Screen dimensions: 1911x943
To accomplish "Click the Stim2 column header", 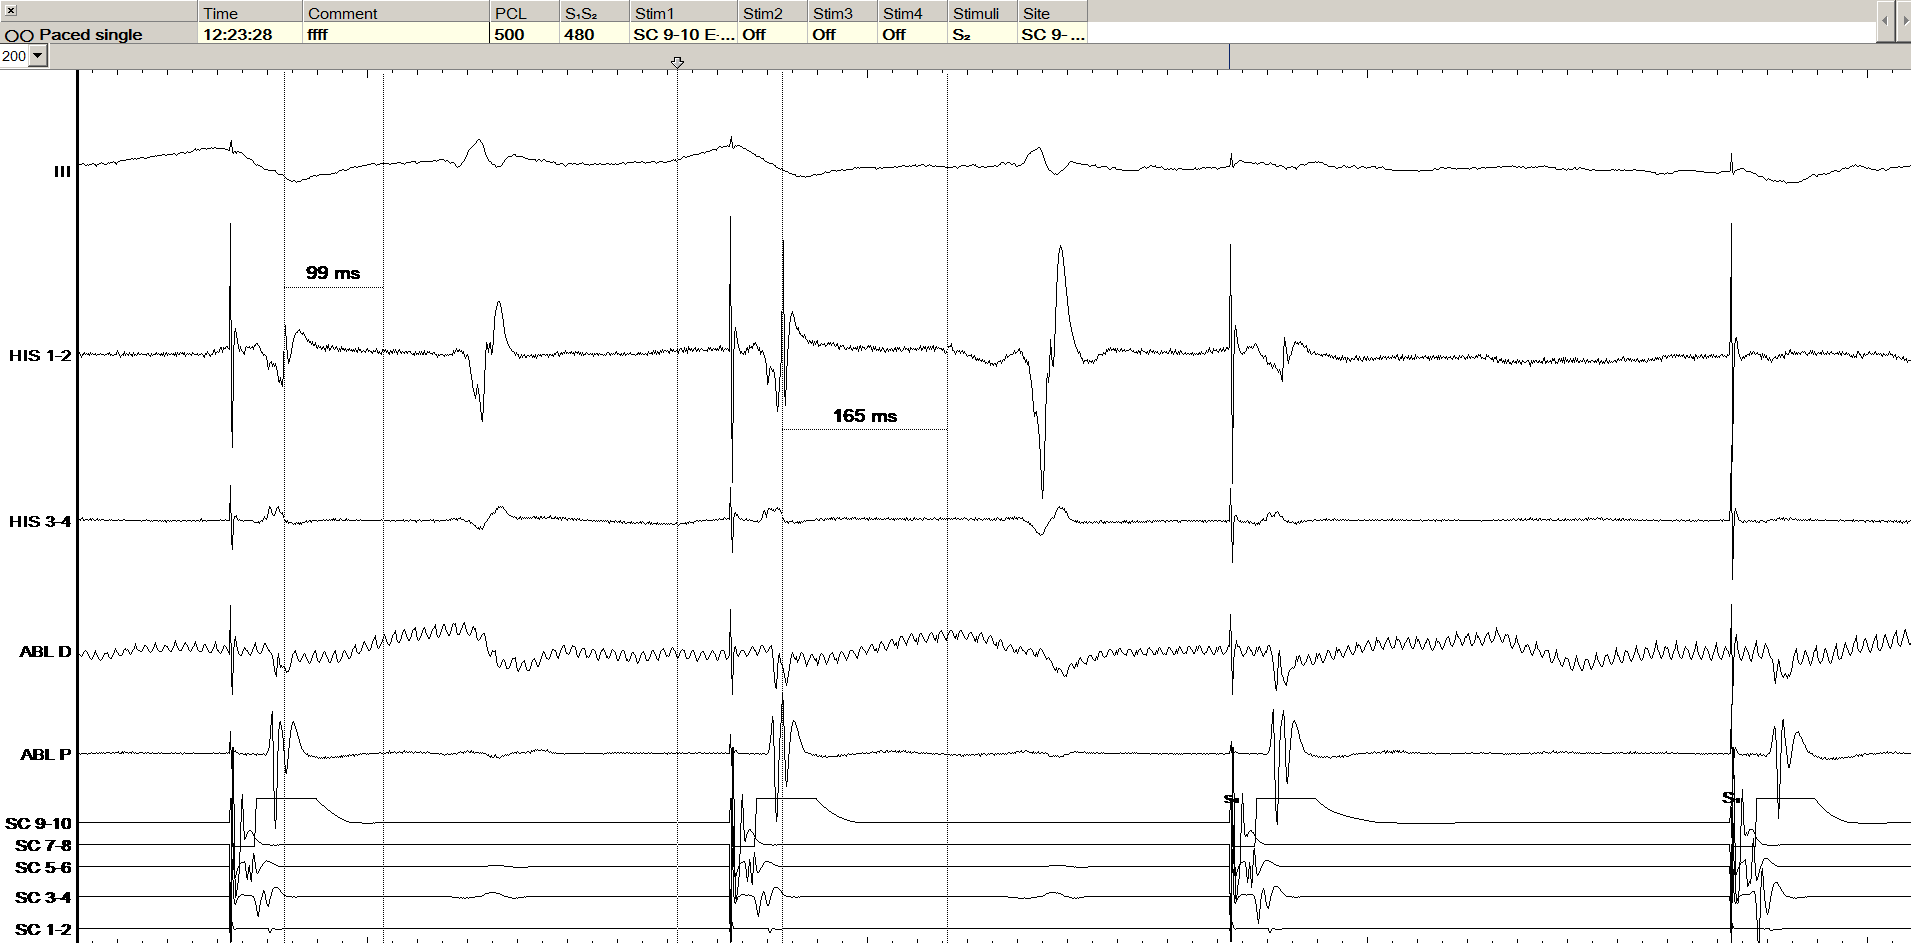I will 773,12.
